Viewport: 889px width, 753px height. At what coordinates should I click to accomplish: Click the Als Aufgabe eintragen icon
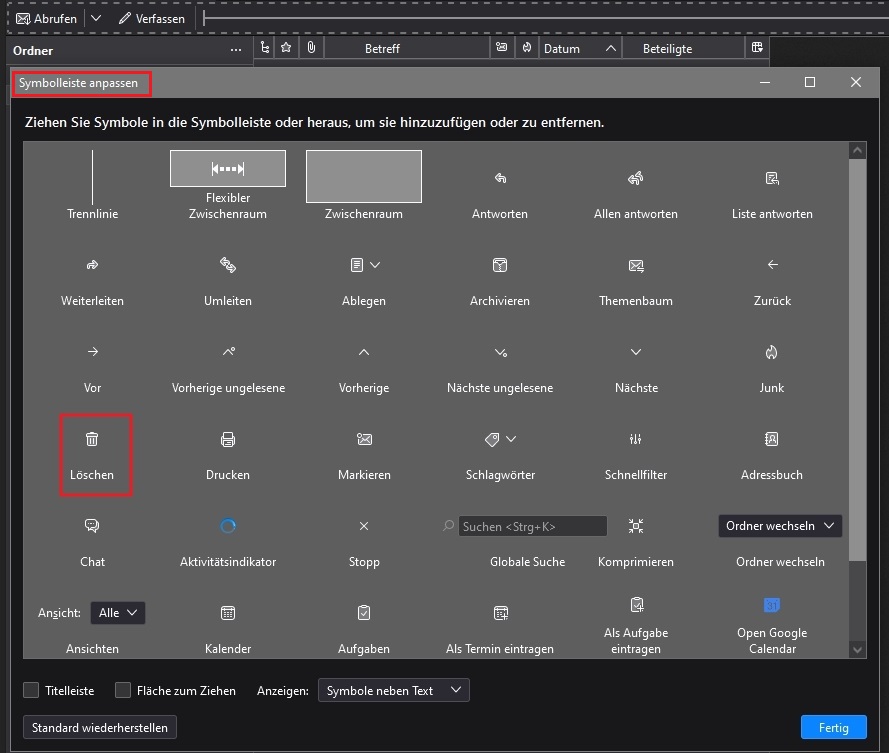click(x=637, y=605)
